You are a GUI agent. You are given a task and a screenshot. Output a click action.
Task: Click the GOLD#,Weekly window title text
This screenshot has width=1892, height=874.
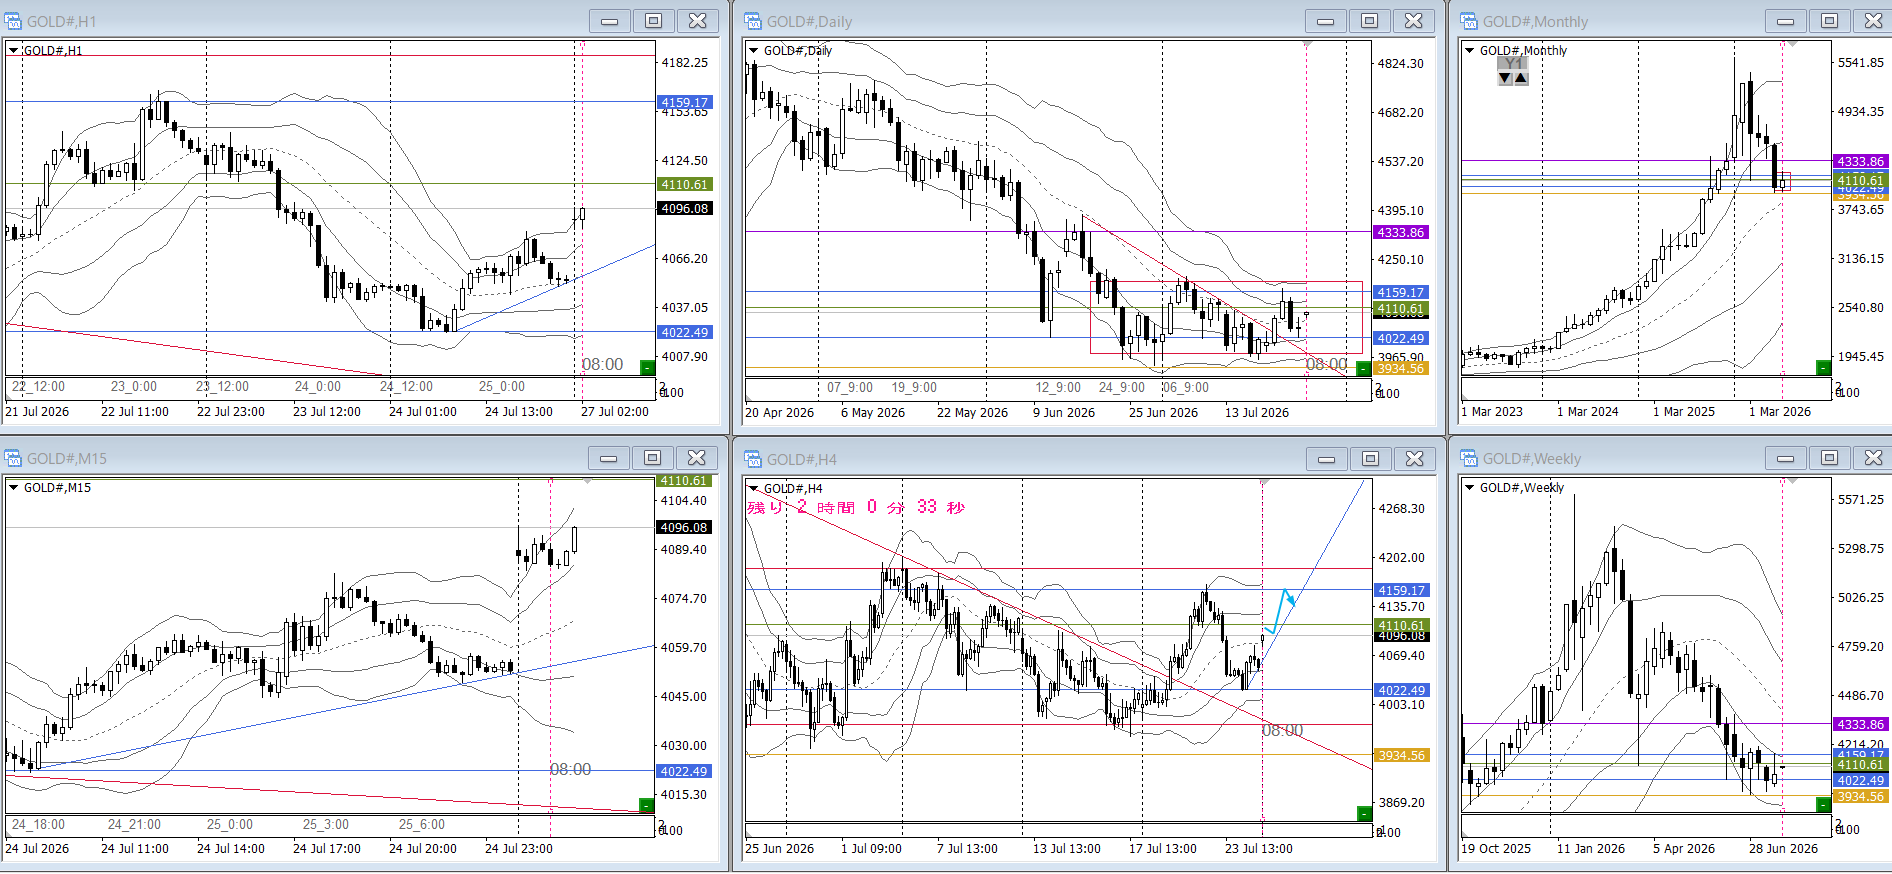point(1531,458)
